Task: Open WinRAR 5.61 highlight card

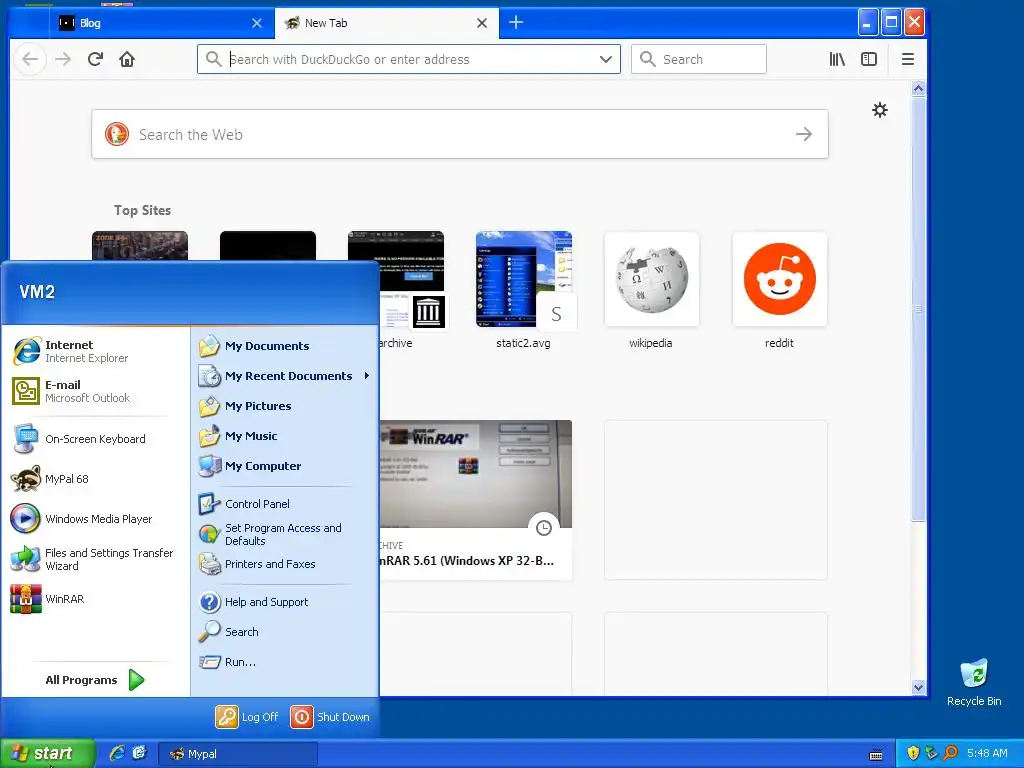Action: [475, 500]
